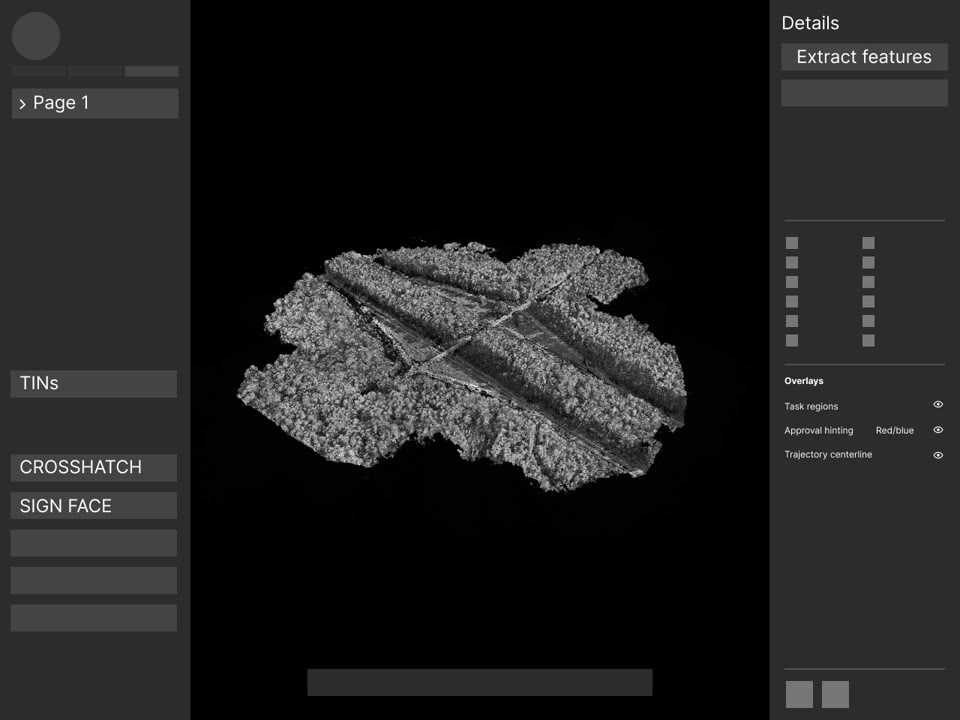The height and width of the screenshot is (720, 960).
Task: Select the CROSSHATCH item
Action: click(94, 468)
